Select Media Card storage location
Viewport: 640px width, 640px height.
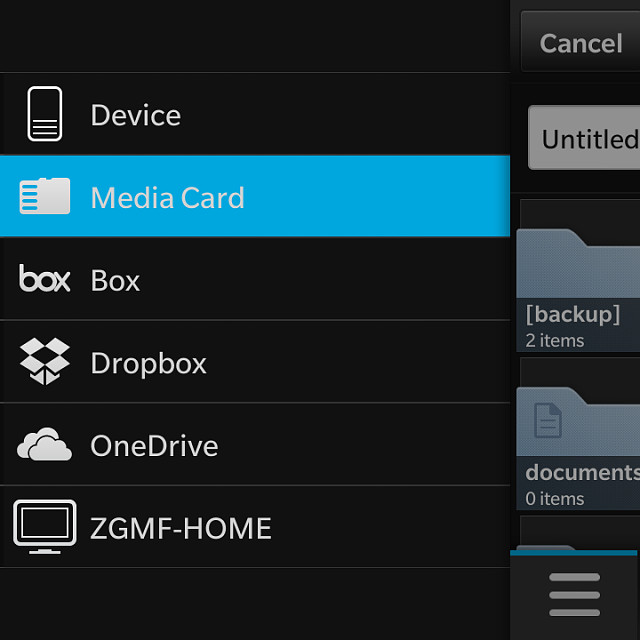[255, 196]
